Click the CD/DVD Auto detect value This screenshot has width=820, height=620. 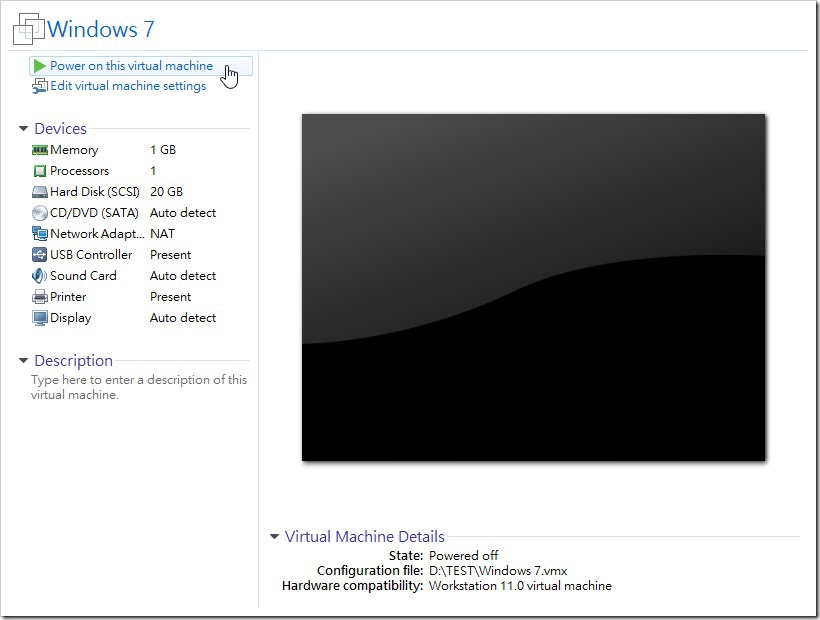[x=183, y=213]
